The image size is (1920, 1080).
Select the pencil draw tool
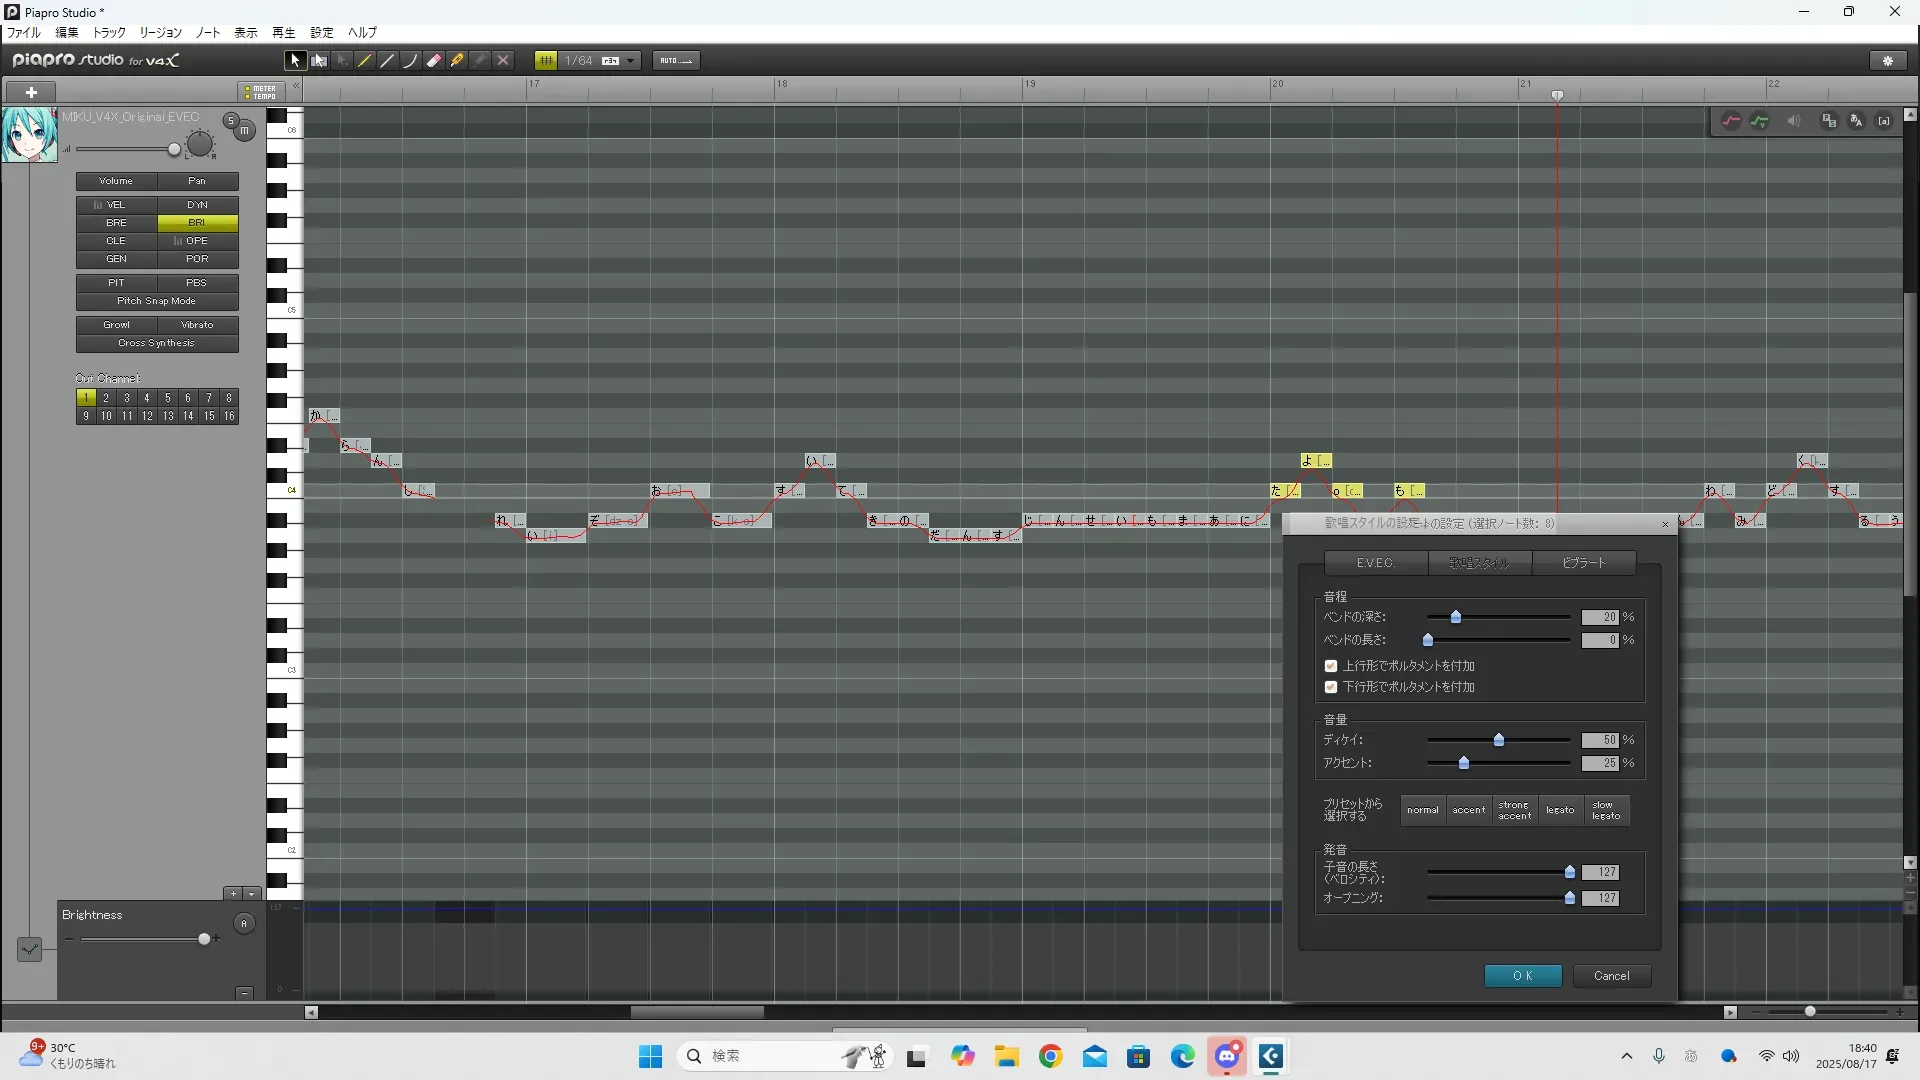(x=365, y=61)
